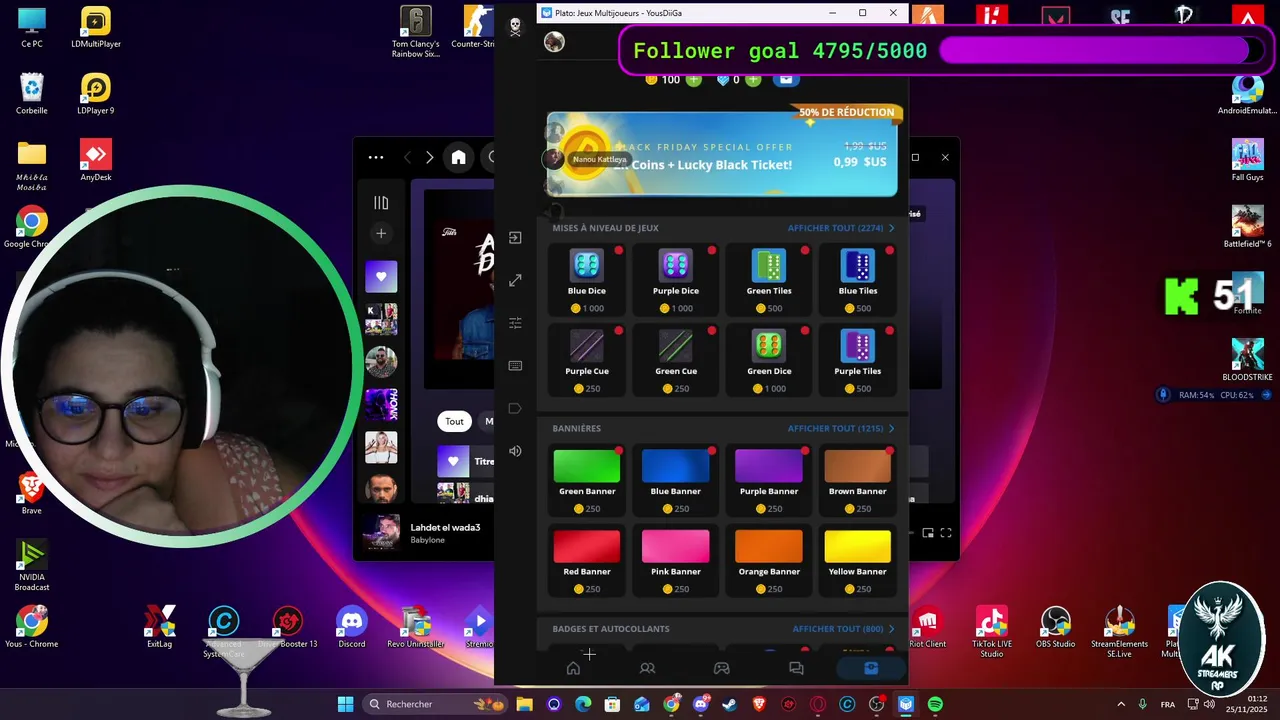Go to music app home button
The image size is (1280, 720).
tap(458, 157)
